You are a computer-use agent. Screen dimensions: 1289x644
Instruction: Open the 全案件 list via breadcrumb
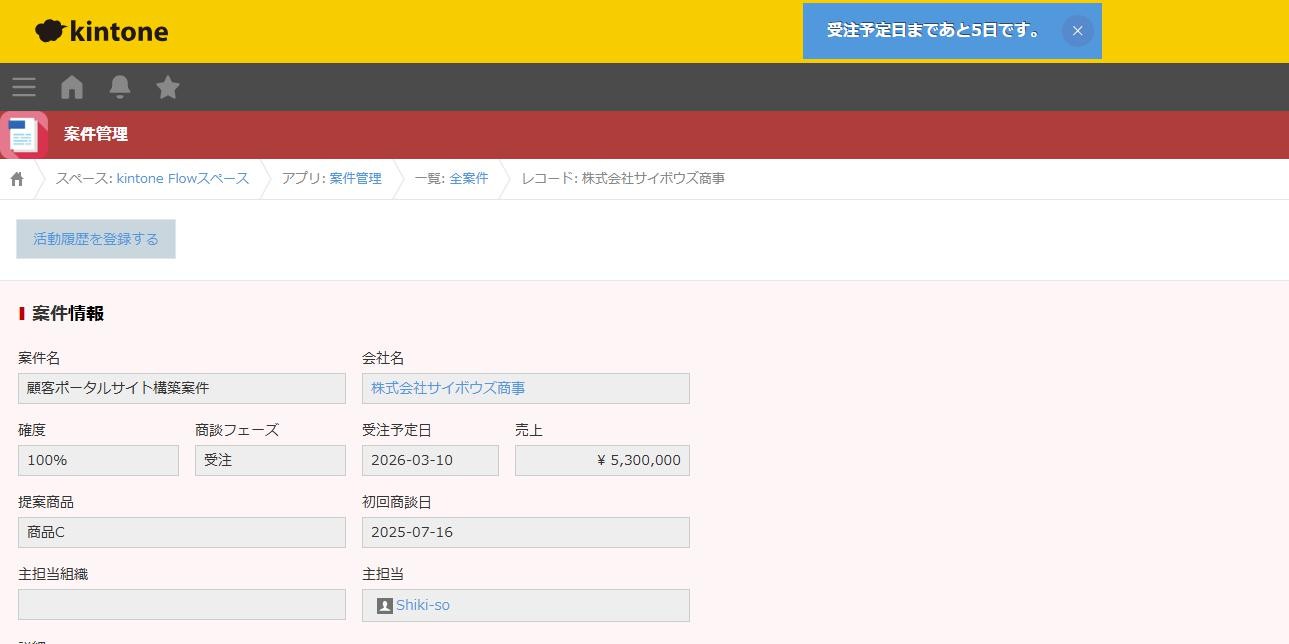(x=470, y=178)
